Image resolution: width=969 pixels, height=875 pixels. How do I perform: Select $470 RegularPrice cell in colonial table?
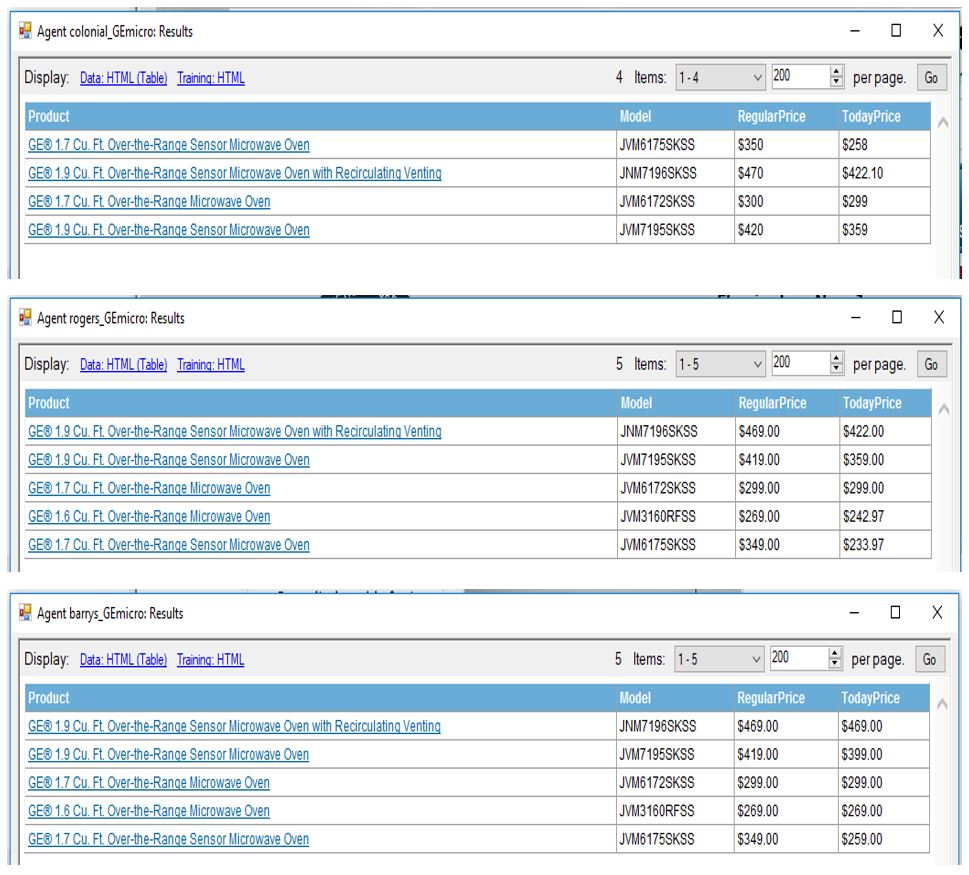786,173
